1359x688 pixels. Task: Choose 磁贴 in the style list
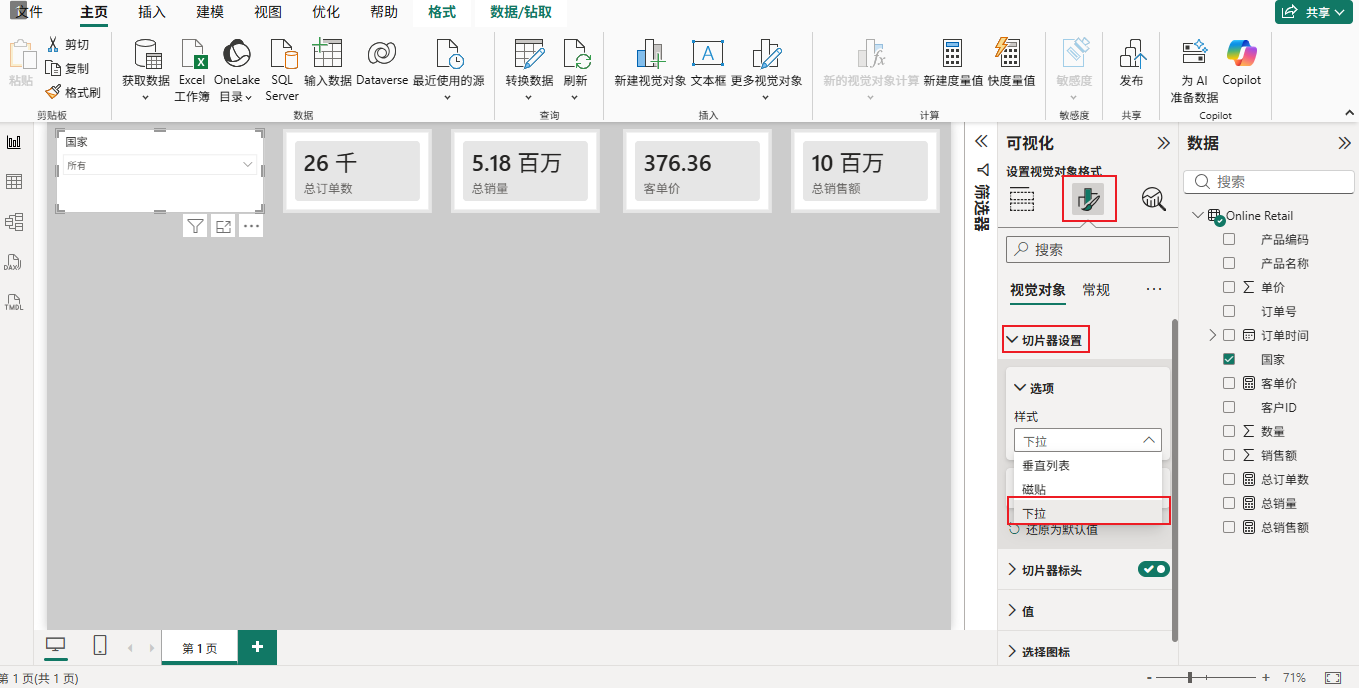pyautogui.click(x=1088, y=489)
